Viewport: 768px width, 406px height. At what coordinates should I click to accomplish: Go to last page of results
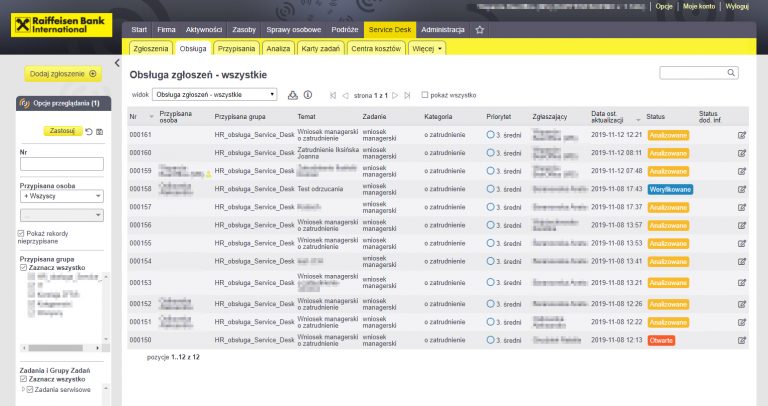tap(407, 96)
